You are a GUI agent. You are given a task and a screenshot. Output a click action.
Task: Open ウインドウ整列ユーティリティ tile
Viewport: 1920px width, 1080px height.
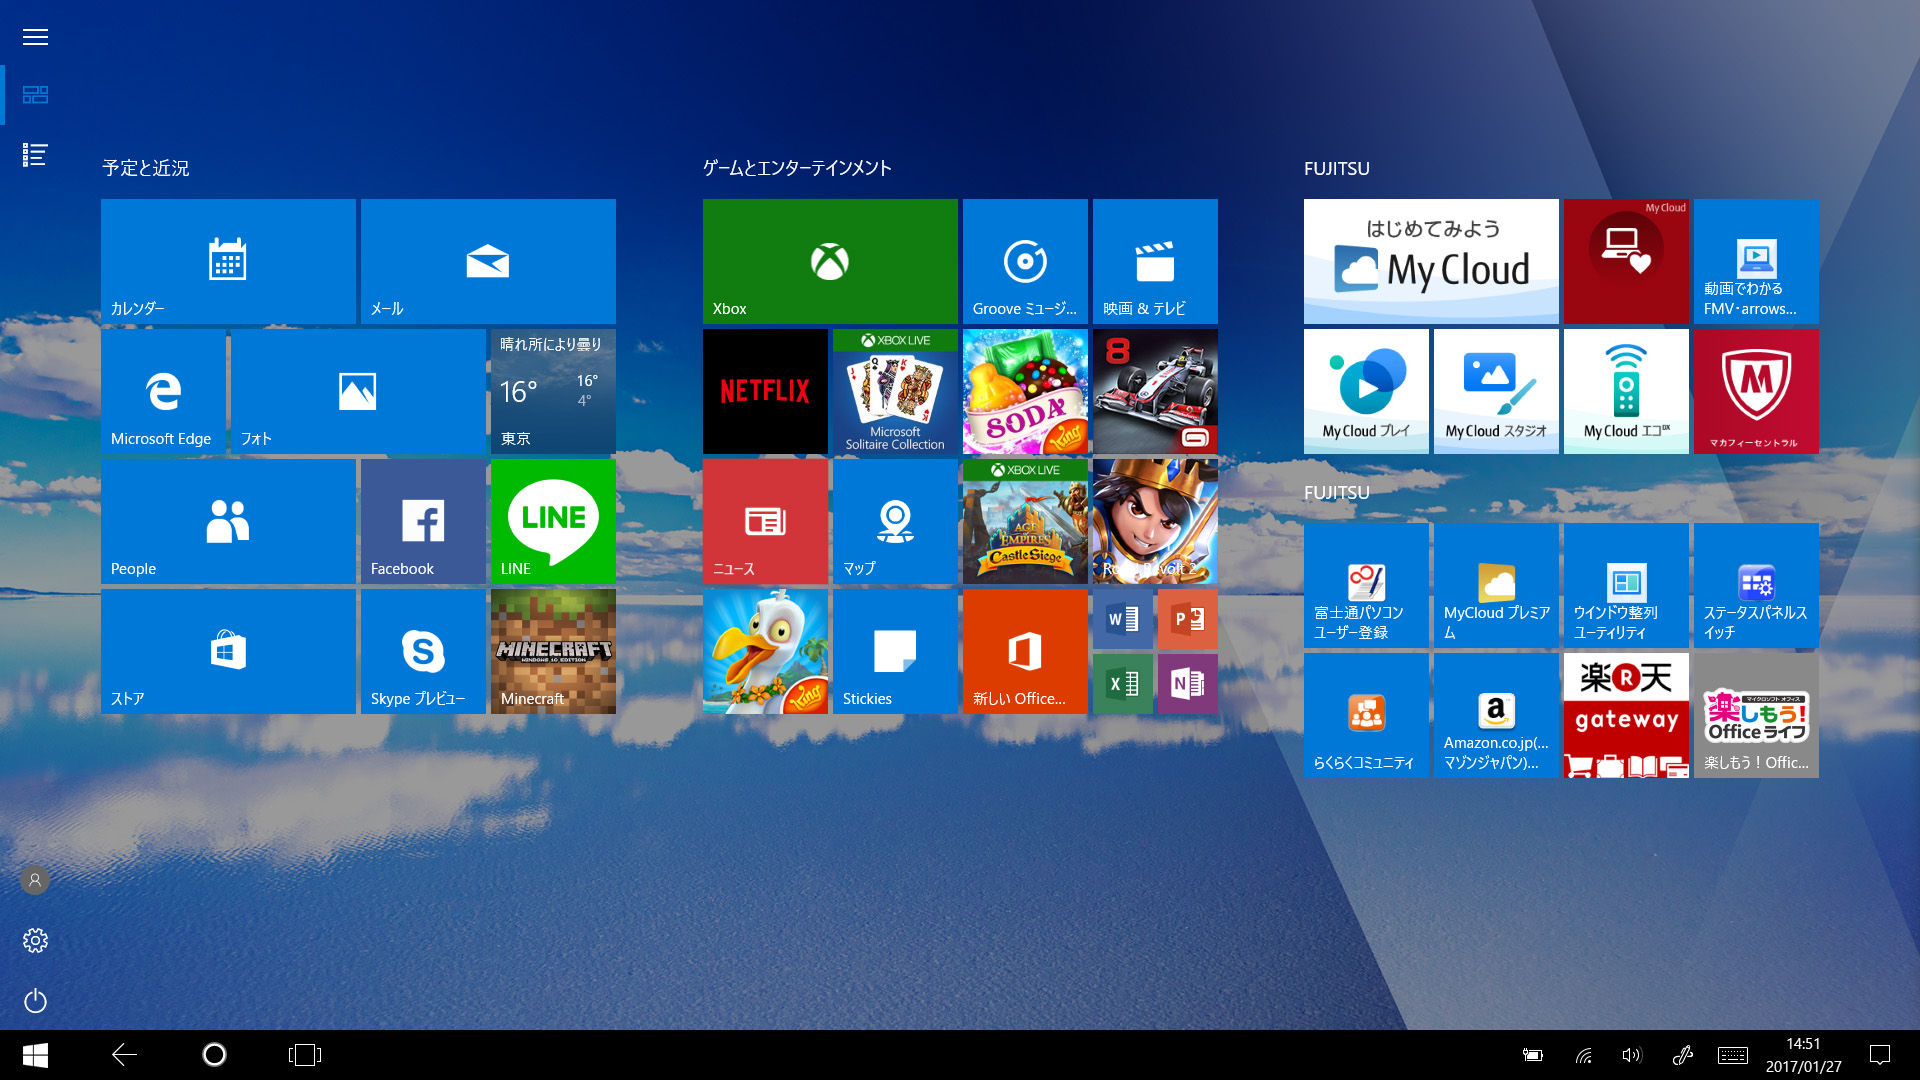coord(1626,585)
